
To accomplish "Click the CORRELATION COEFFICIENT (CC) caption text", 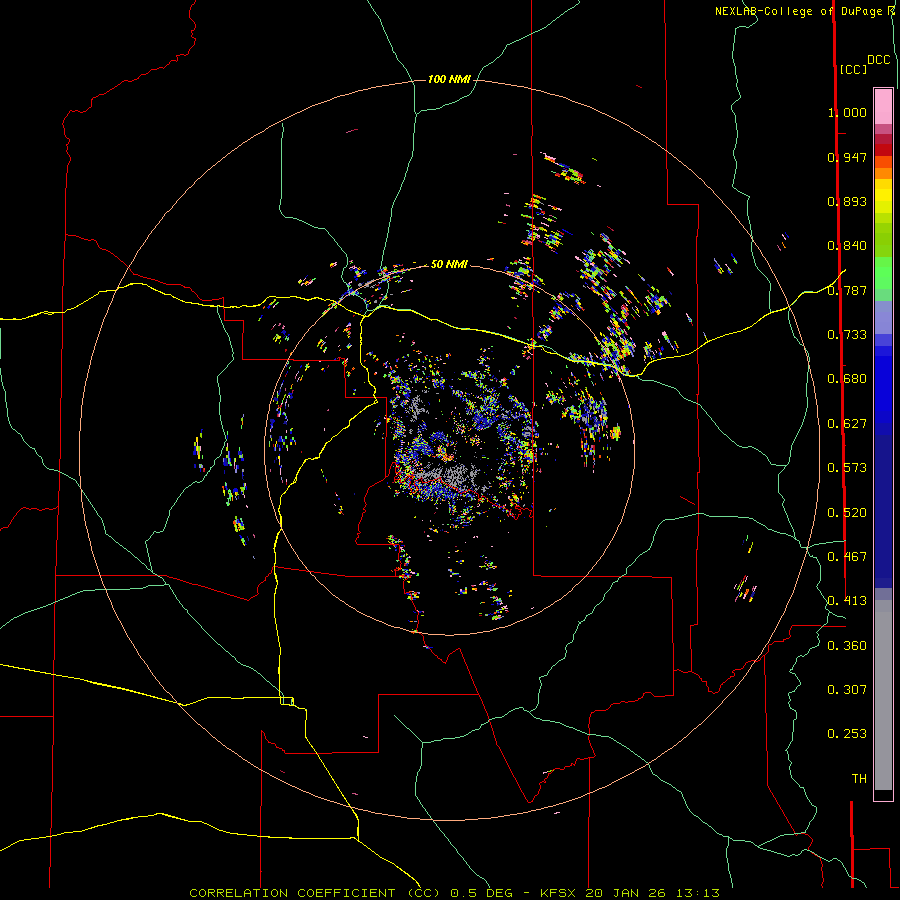I will point(315,893).
